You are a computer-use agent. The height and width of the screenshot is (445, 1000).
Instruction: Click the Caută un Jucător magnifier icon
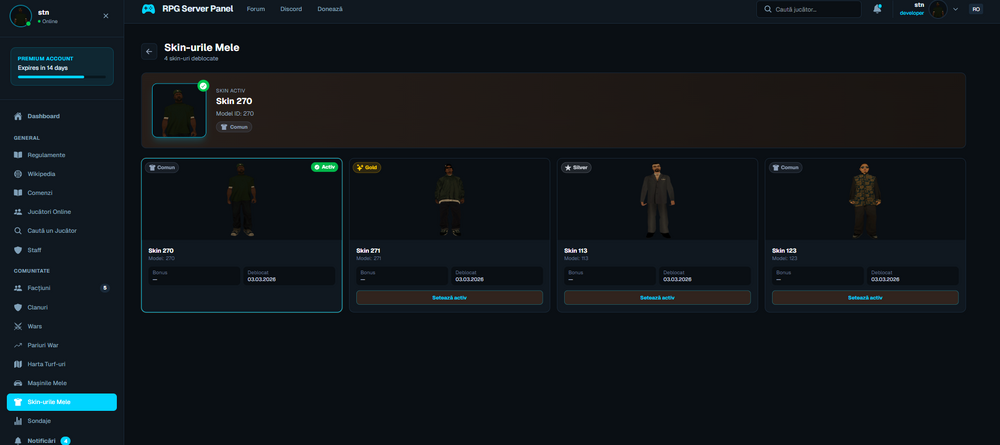pyautogui.click(x=18, y=231)
